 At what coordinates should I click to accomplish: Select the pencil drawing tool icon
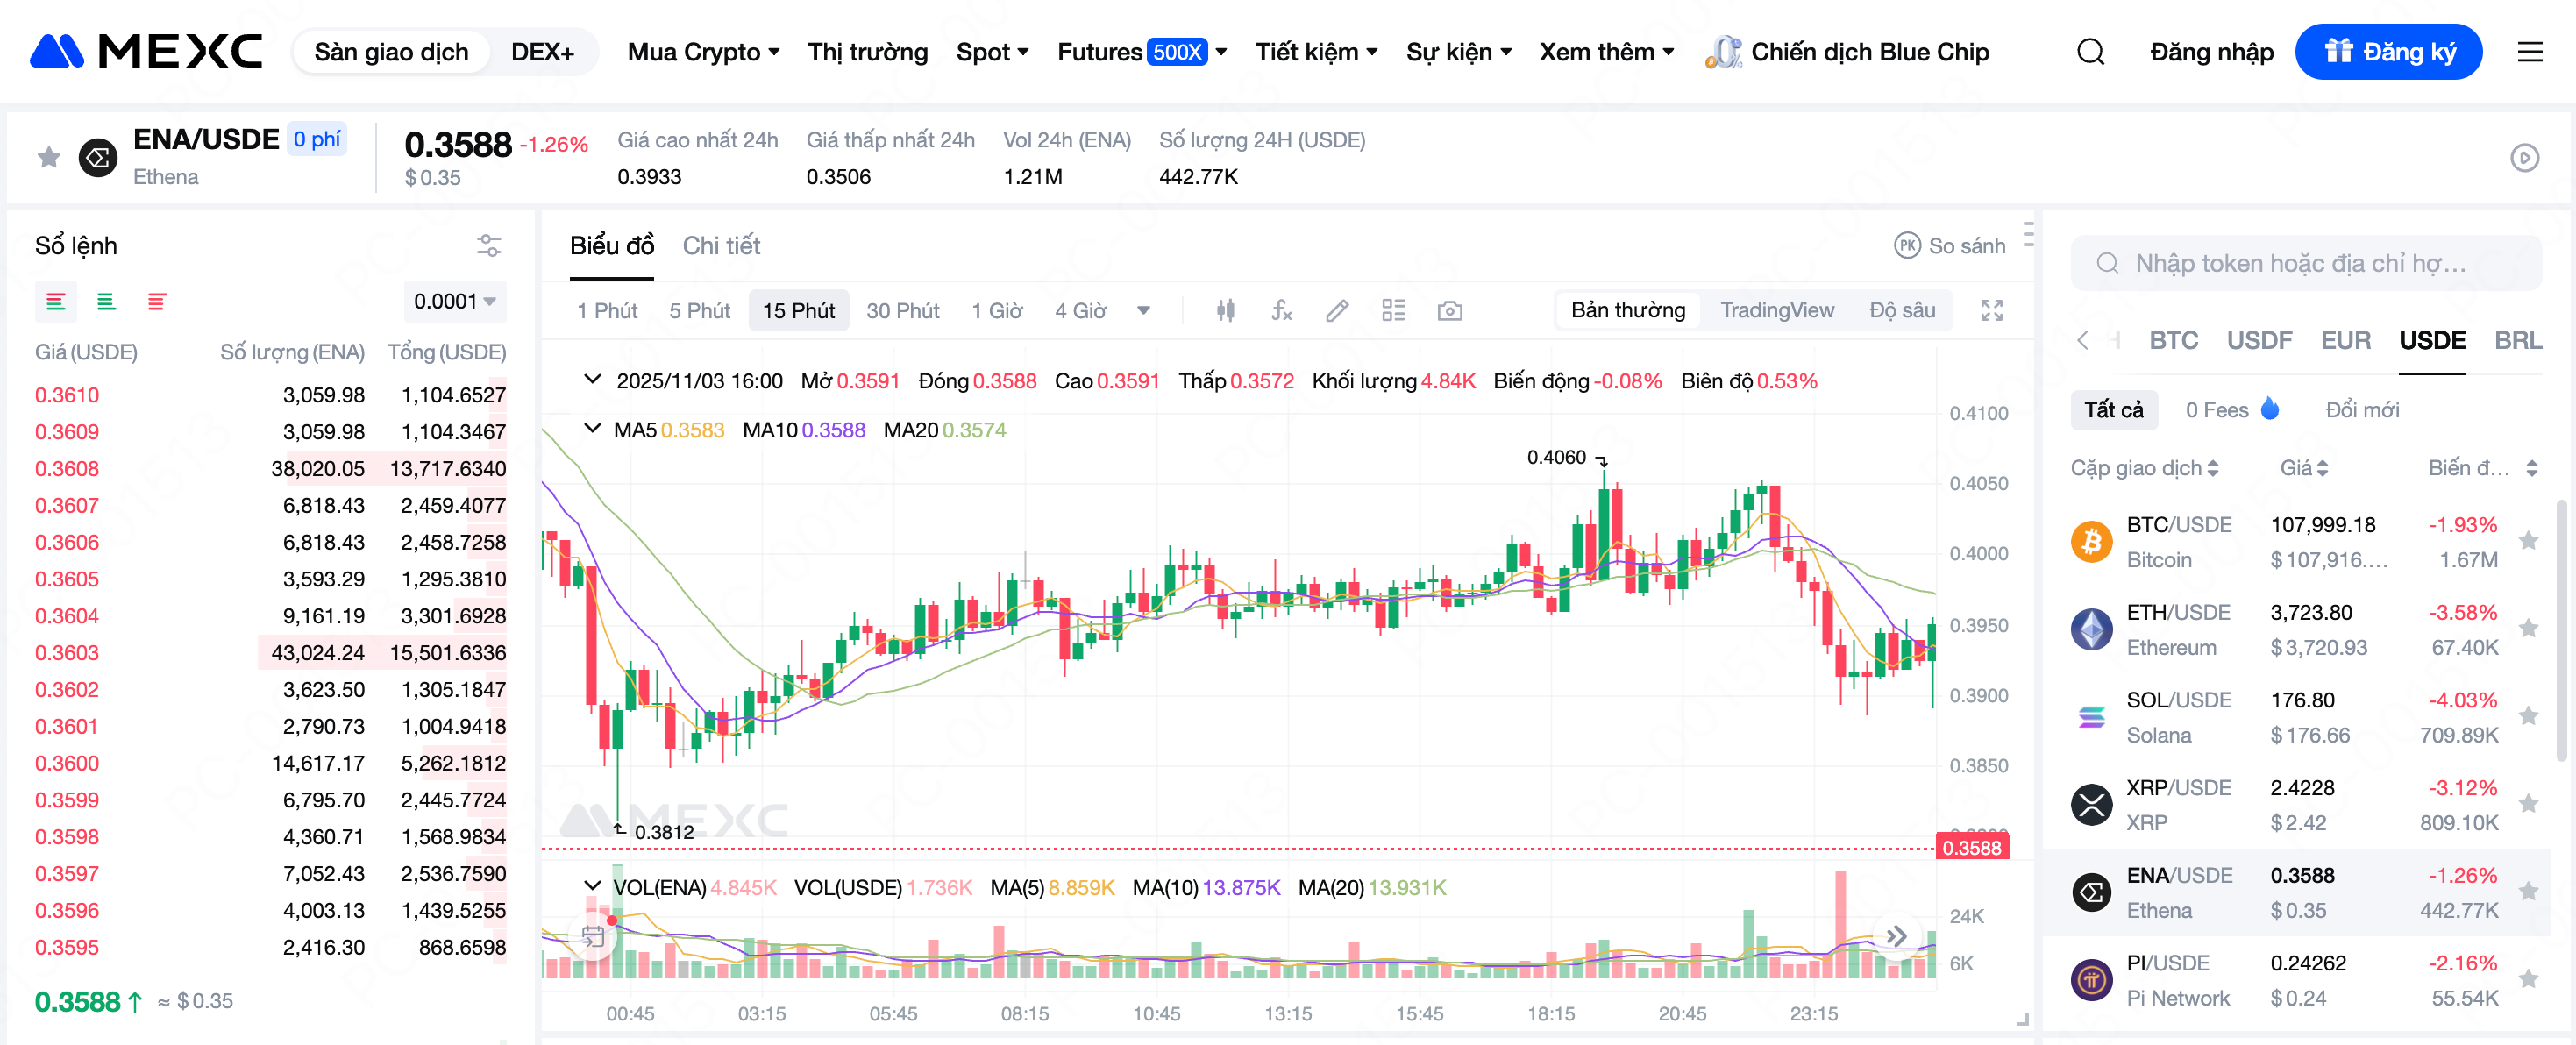point(1337,311)
